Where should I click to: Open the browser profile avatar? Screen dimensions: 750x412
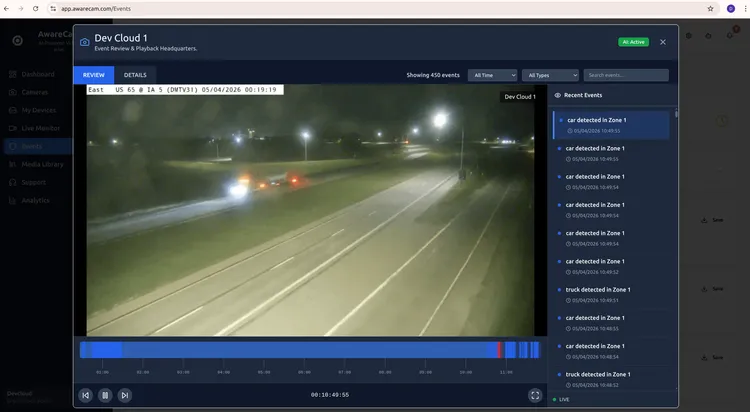[x=730, y=9]
